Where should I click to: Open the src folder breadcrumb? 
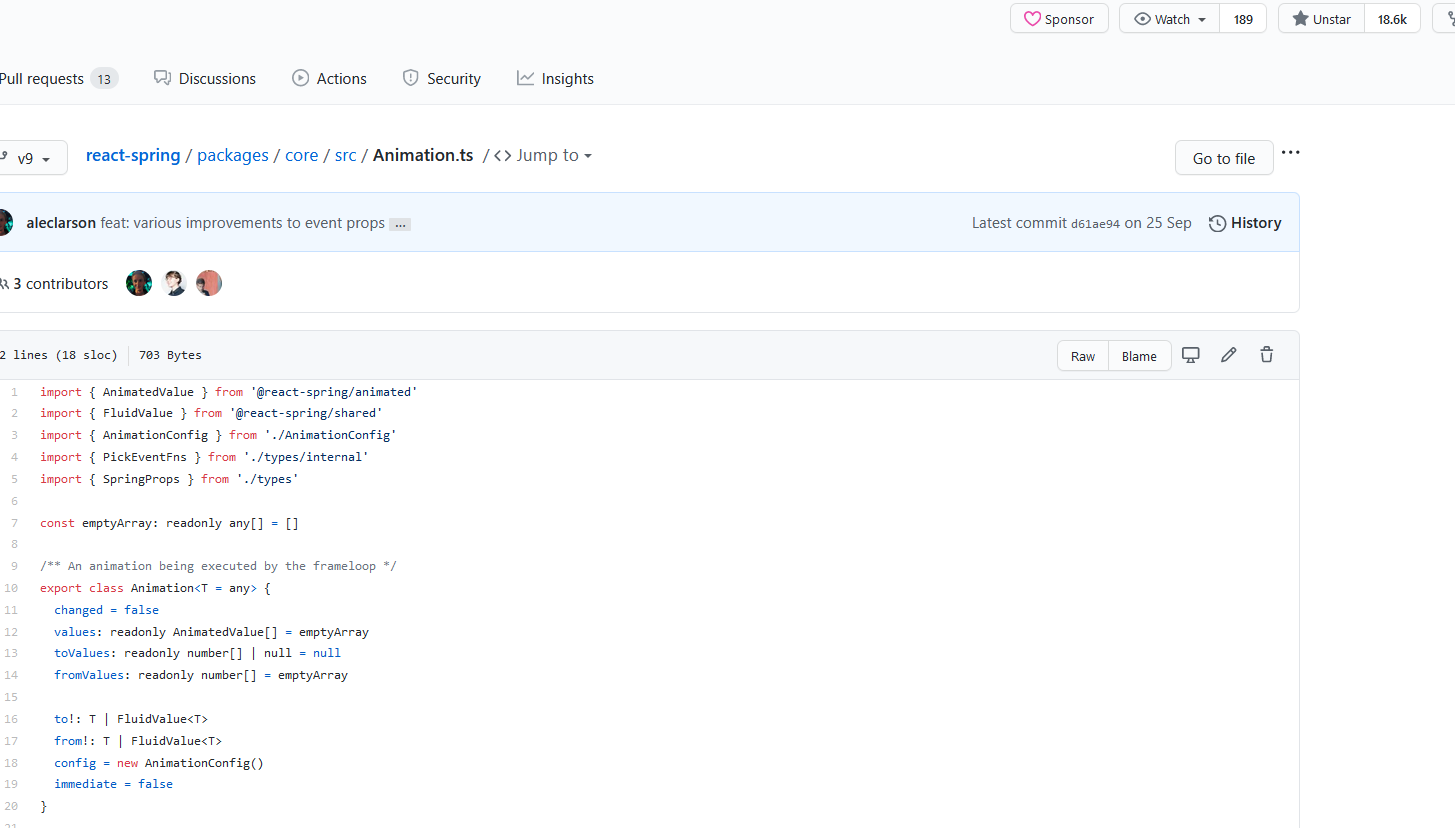345,155
